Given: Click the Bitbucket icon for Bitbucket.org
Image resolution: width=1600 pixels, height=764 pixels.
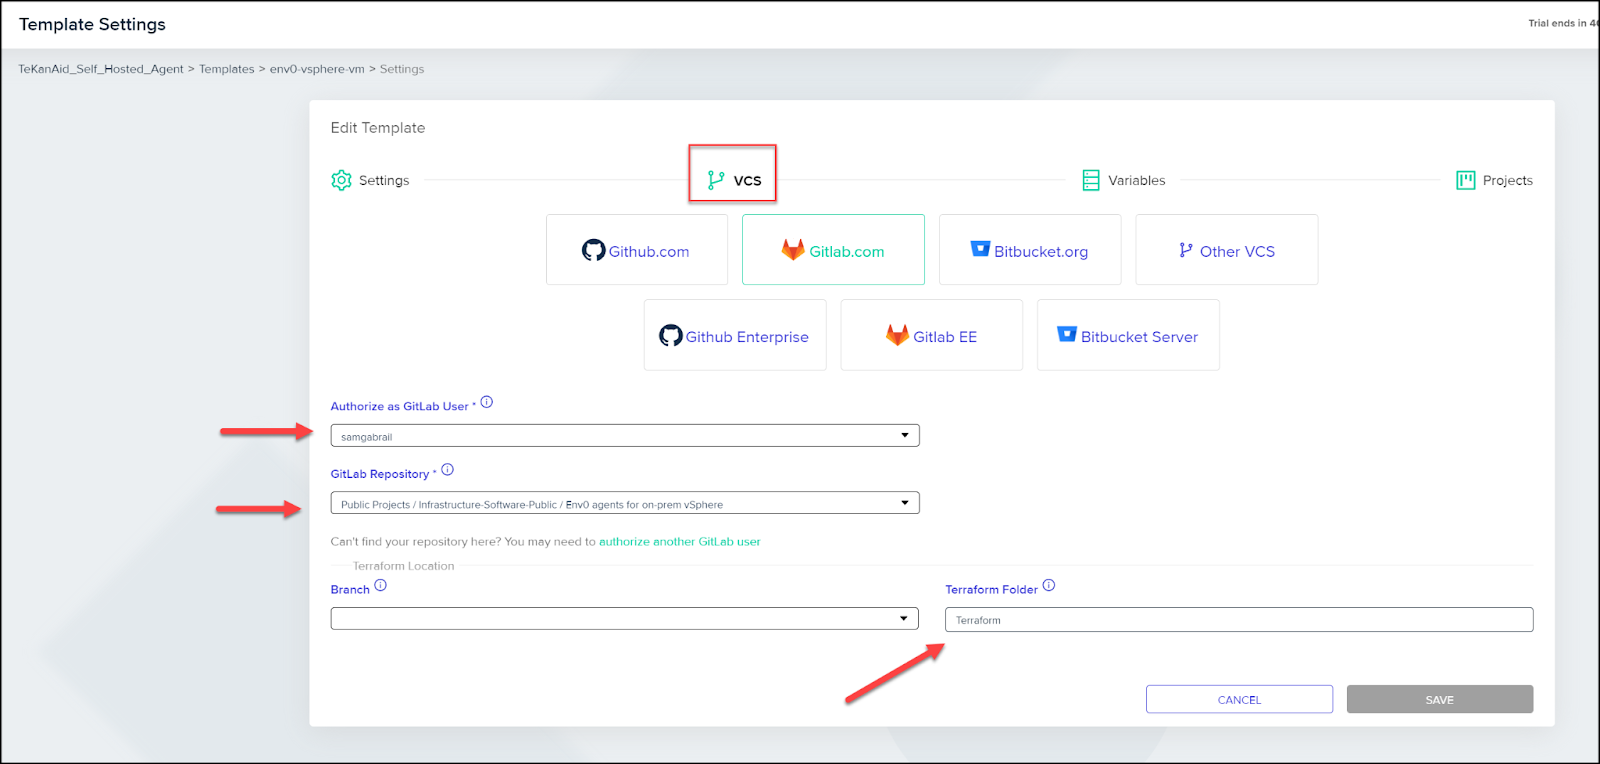Looking at the screenshot, I should (x=980, y=249).
